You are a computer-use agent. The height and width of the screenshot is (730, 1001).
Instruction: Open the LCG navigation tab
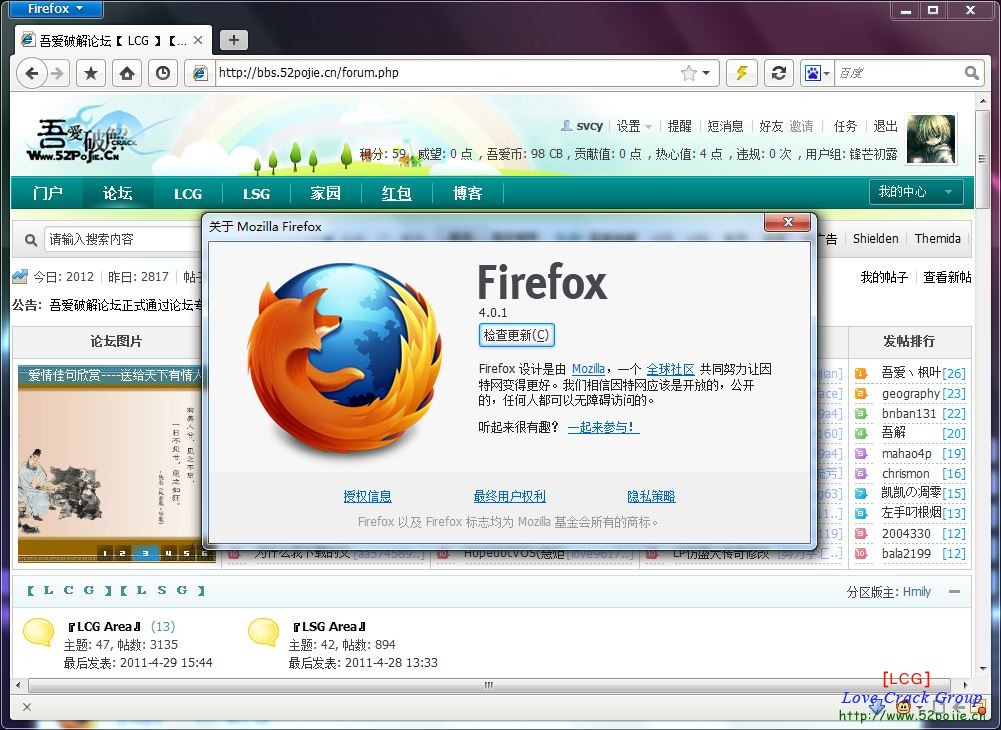pos(188,194)
